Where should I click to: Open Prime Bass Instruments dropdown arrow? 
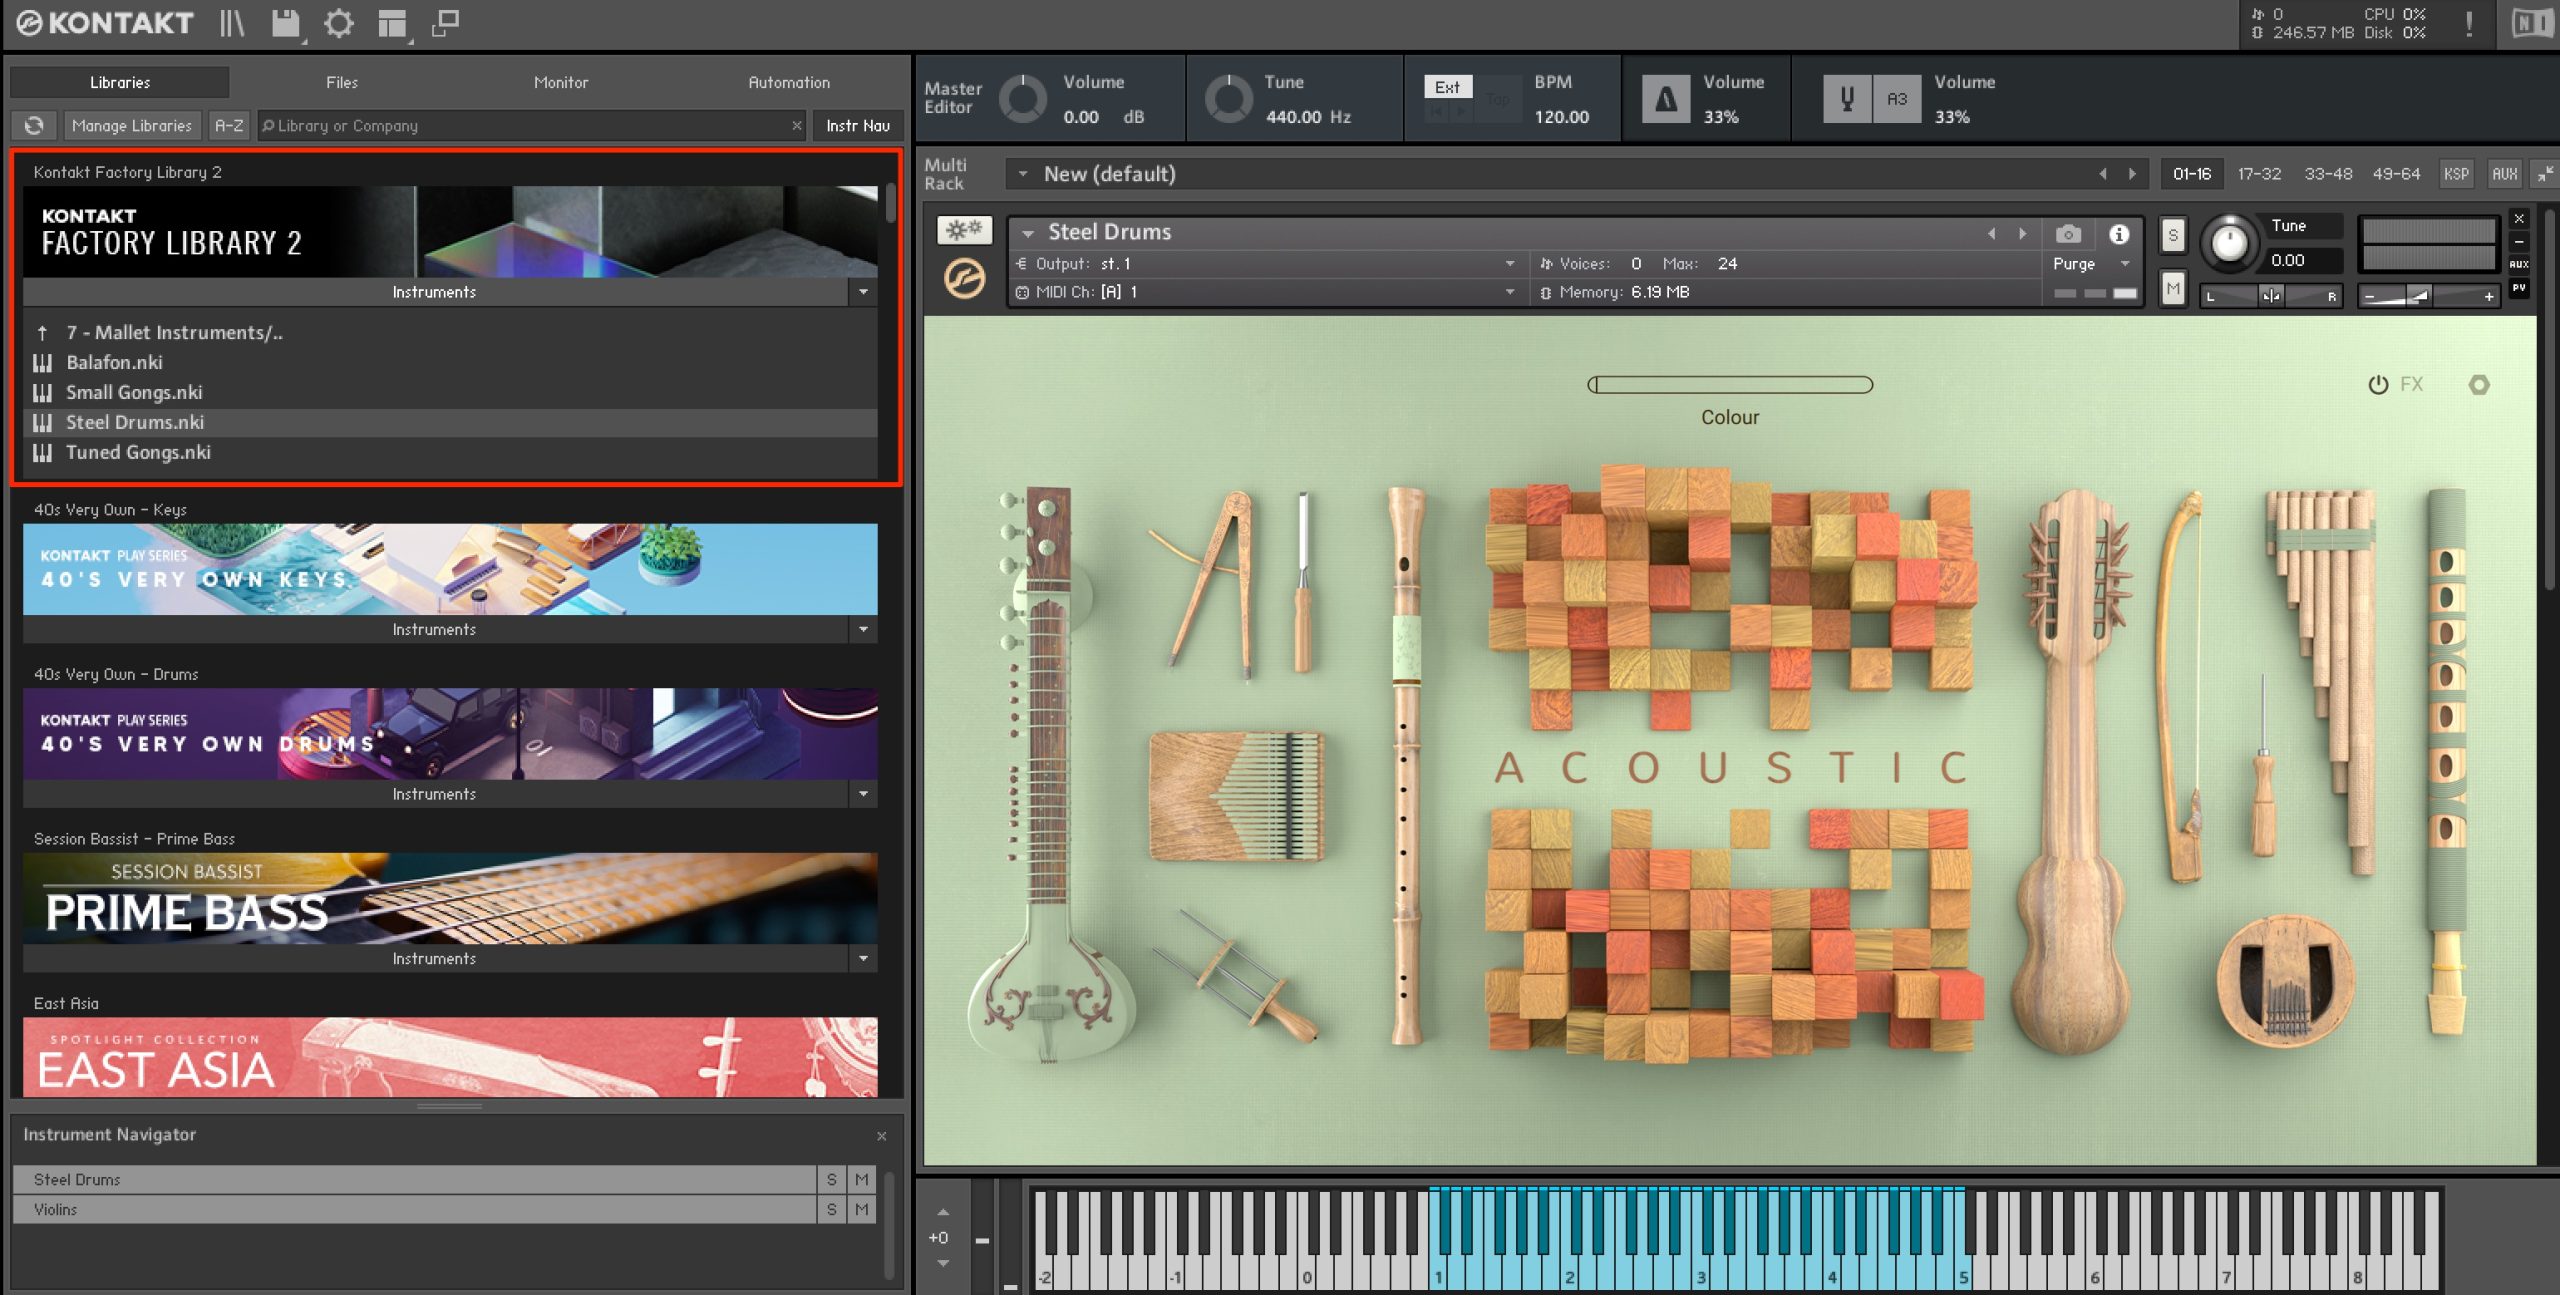tap(863, 958)
